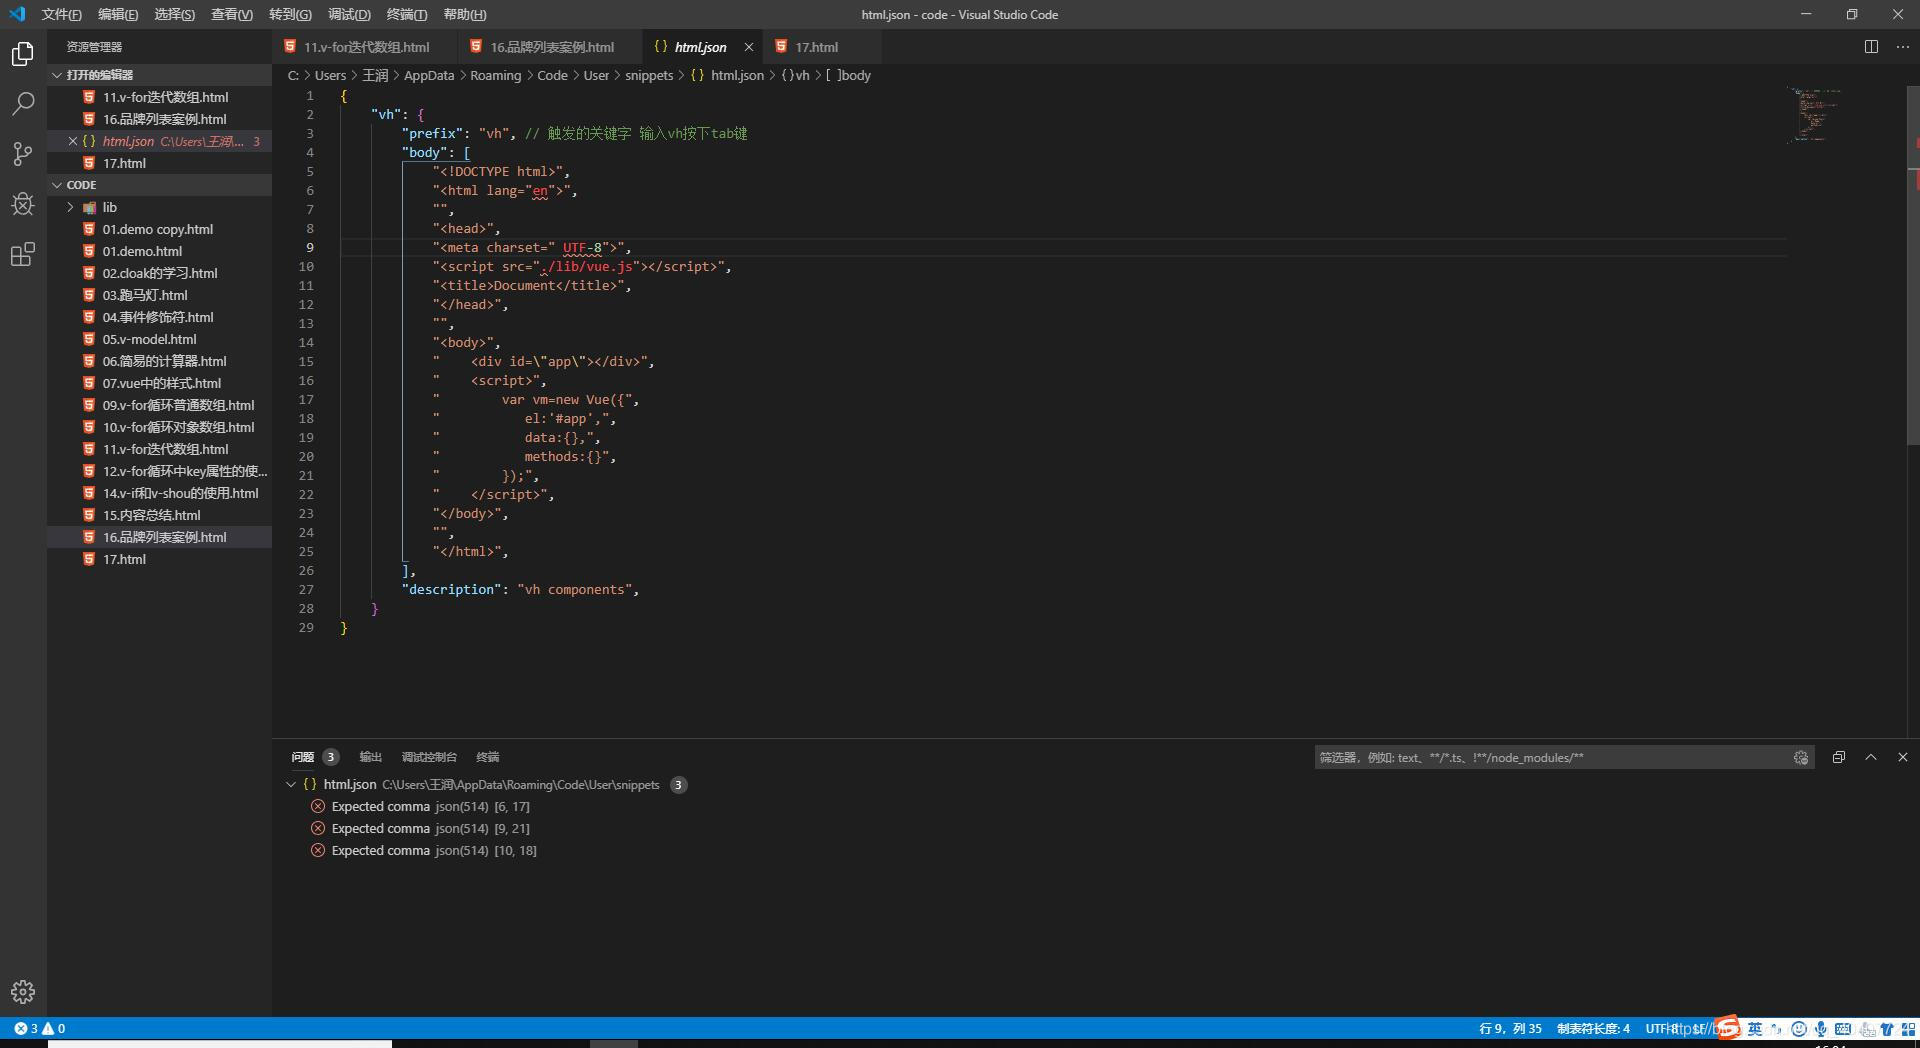The width and height of the screenshot is (1920, 1048).
Task: Select the 输出 panel tab
Action: point(371,757)
